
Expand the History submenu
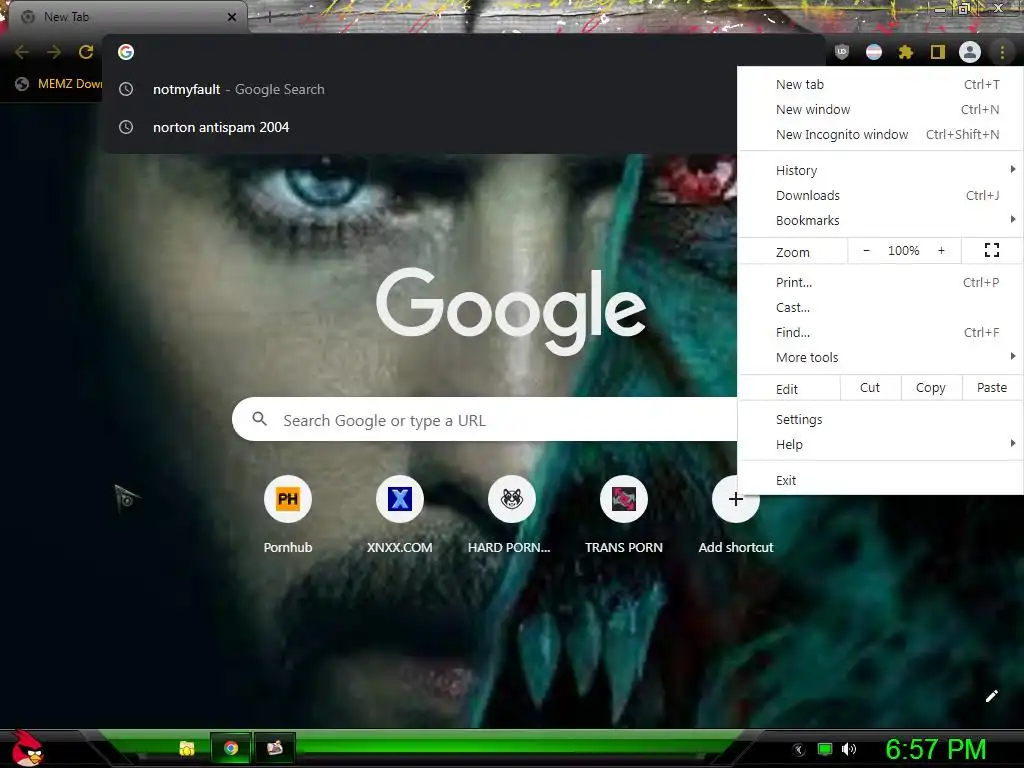click(x=880, y=170)
